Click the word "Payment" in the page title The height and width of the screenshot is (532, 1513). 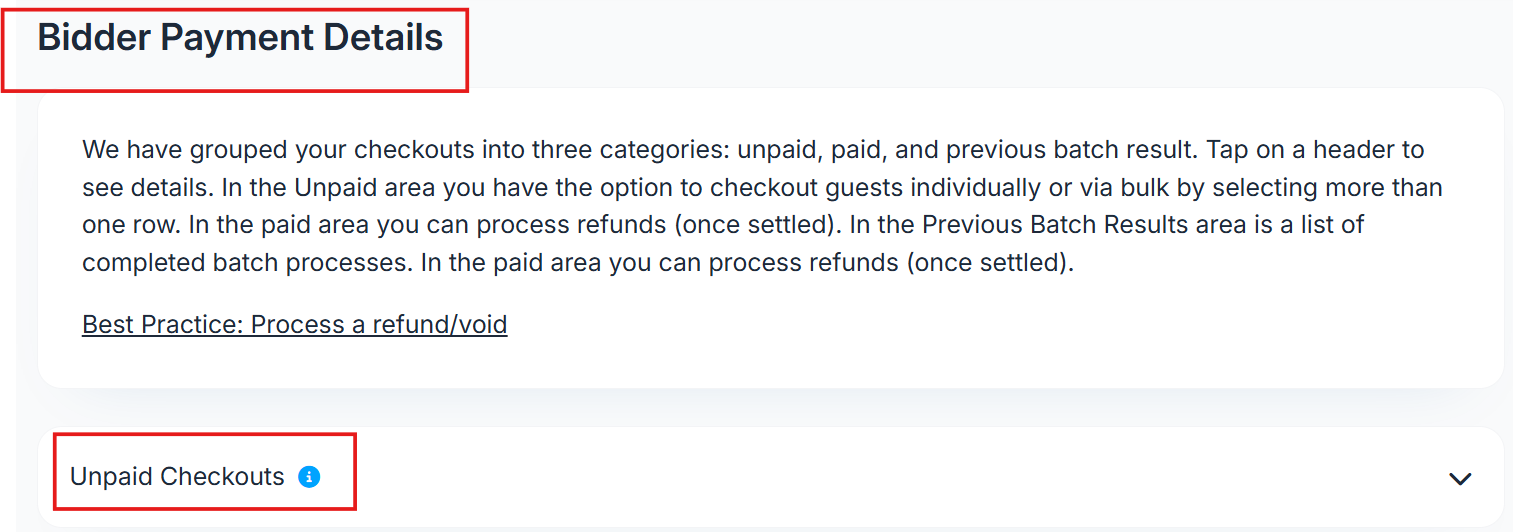240,38
